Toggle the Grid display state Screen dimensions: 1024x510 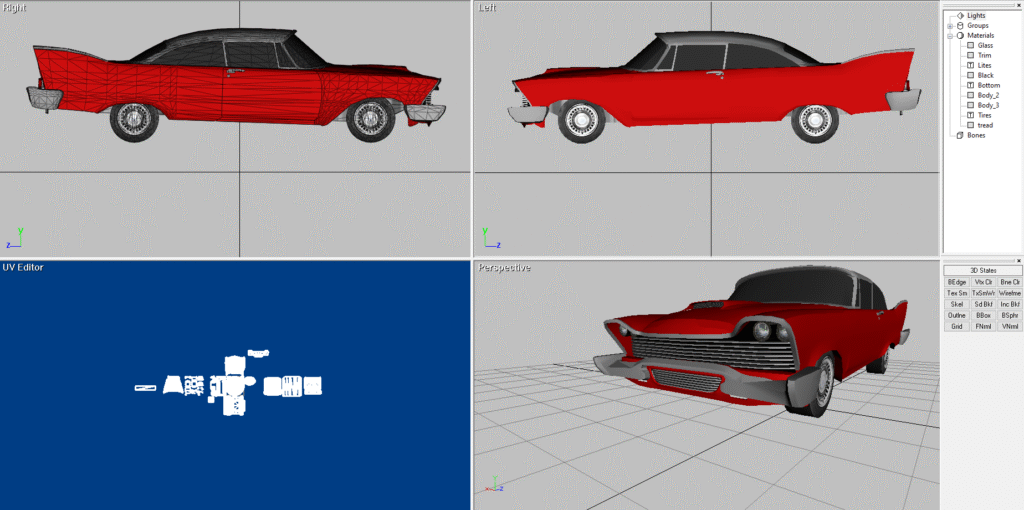[x=957, y=326]
